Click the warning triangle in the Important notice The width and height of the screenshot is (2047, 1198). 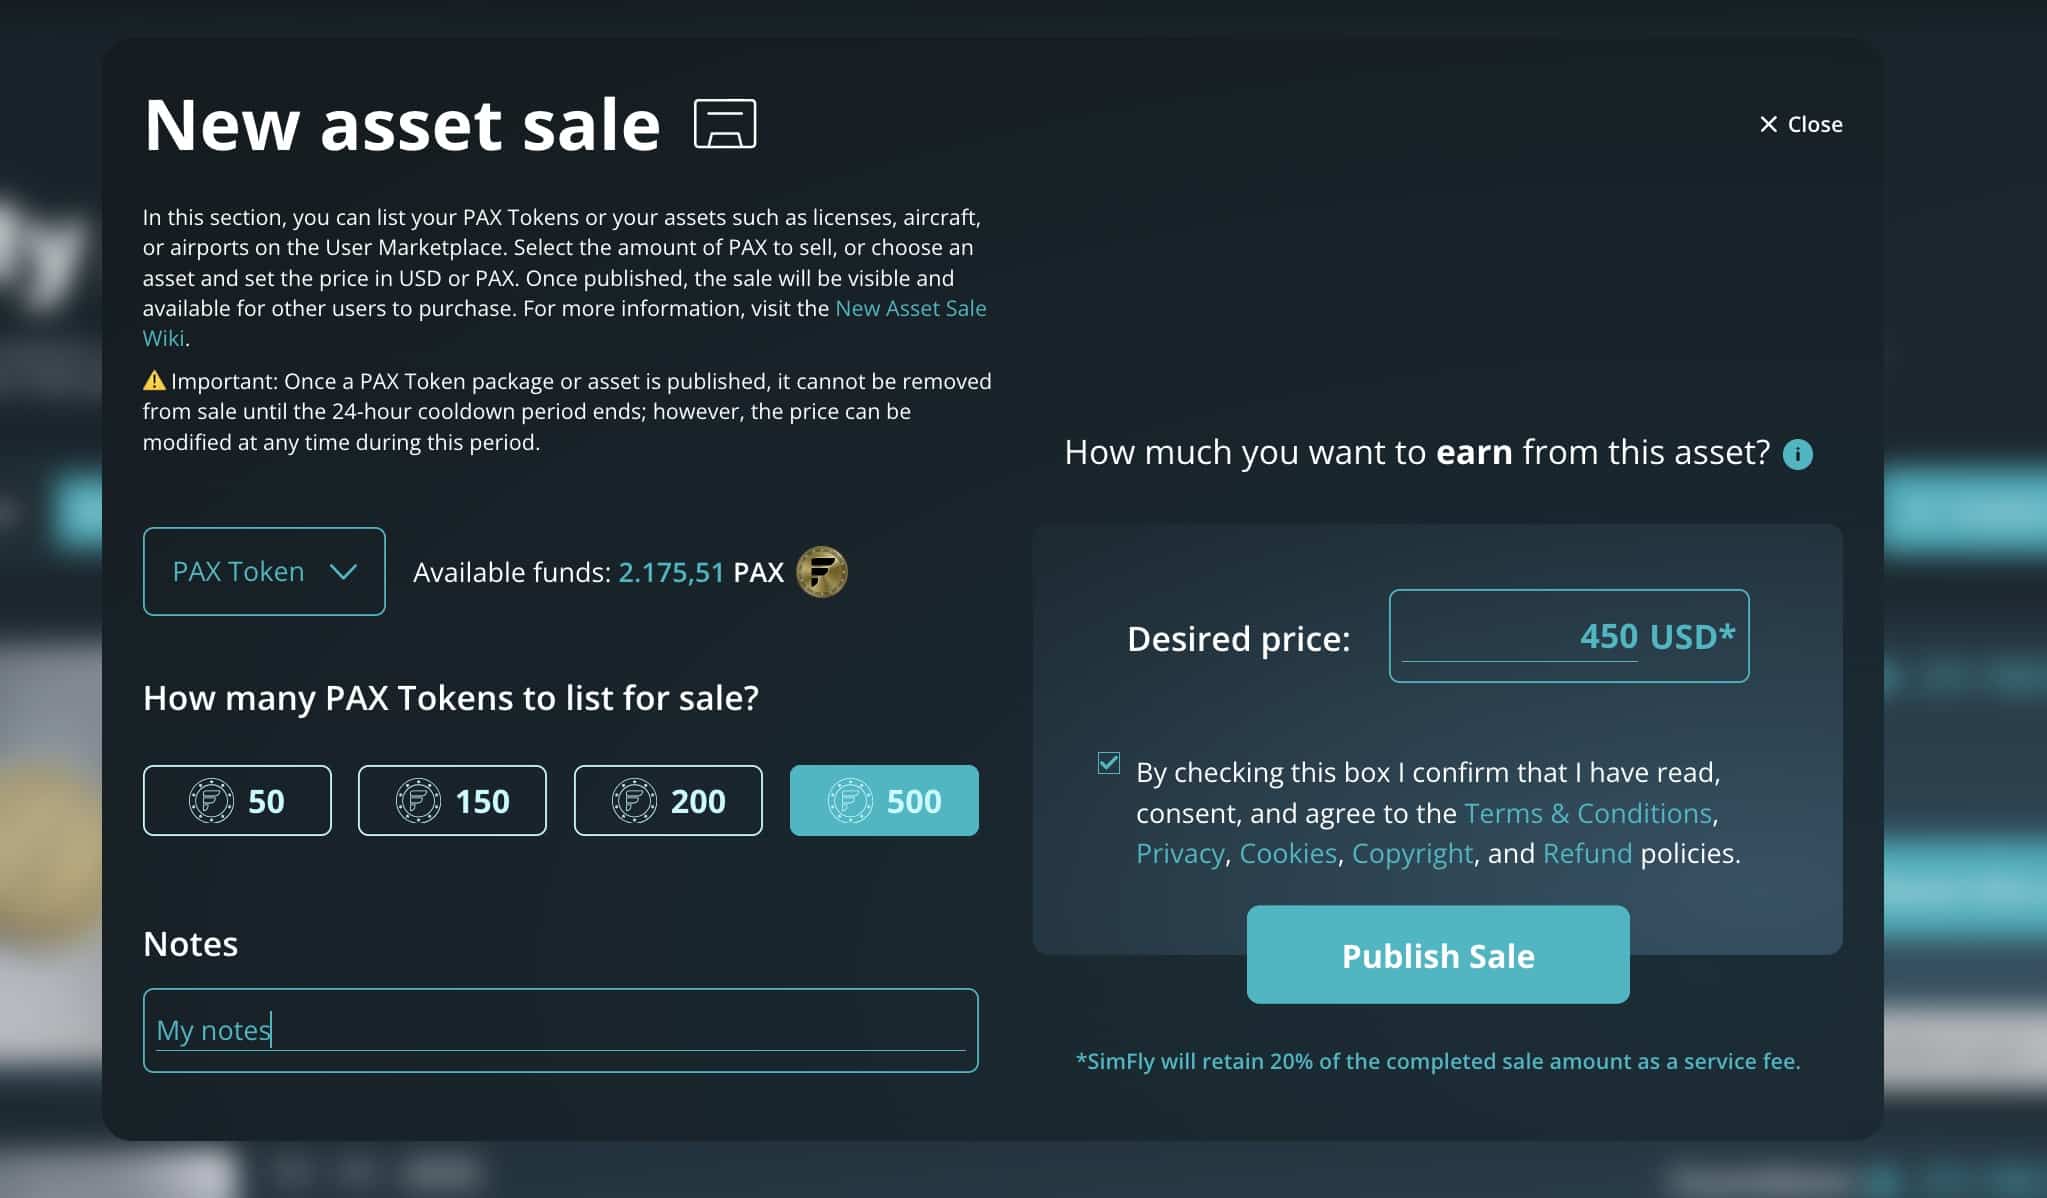[155, 380]
